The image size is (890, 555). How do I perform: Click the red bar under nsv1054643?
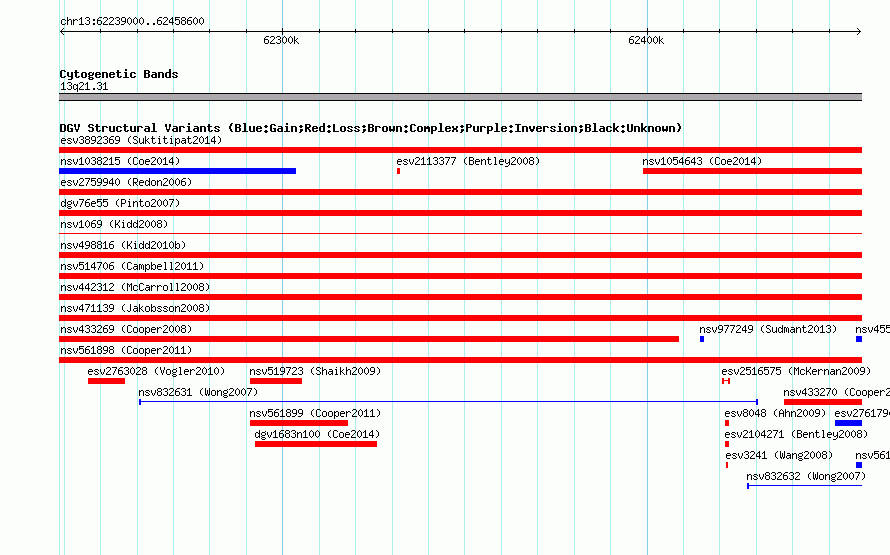tap(753, 171)
